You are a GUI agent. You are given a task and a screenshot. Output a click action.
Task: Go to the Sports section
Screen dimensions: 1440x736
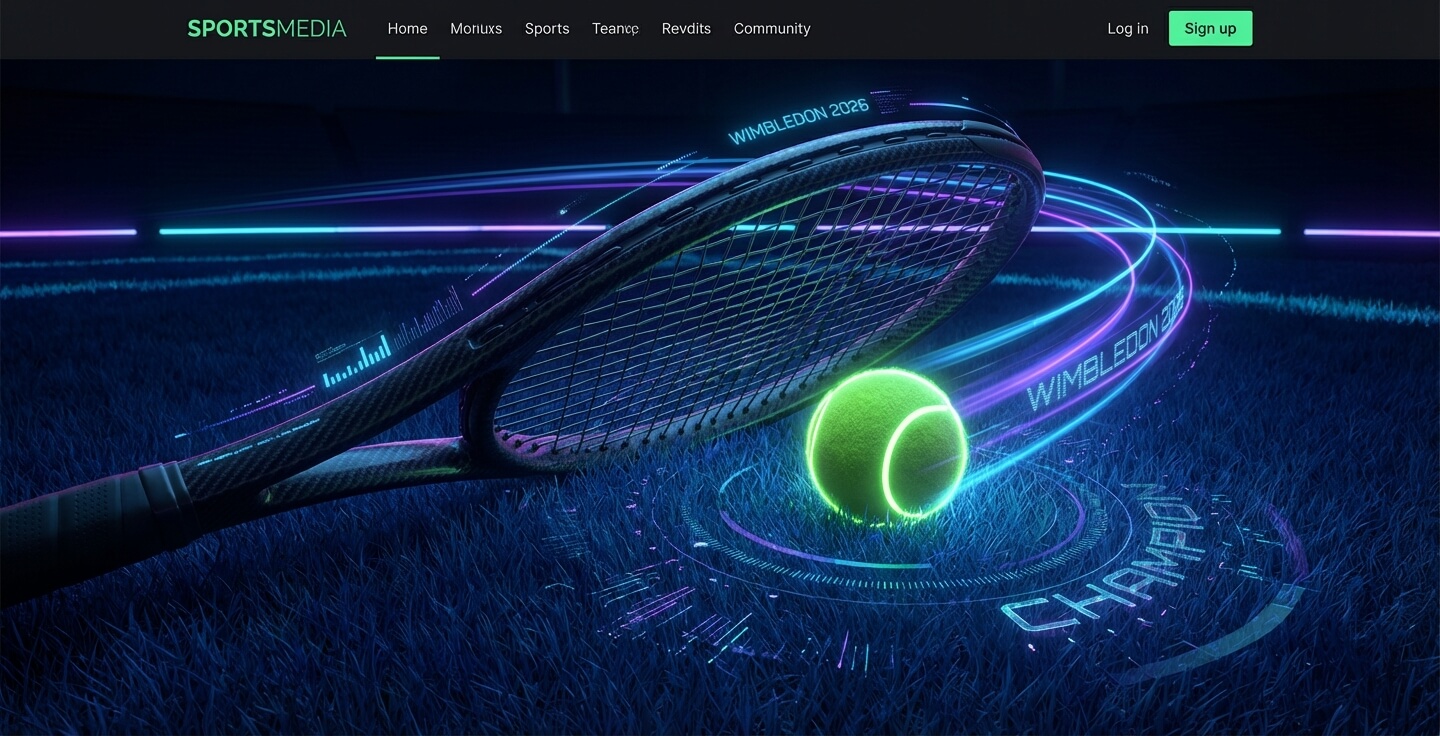point(547,28)
